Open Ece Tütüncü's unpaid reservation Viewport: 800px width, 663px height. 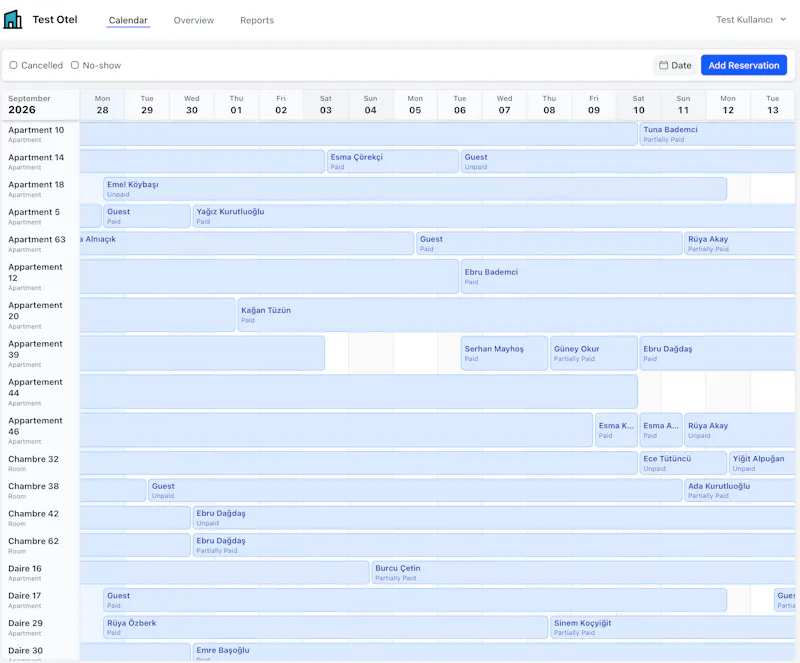(683, 463)
